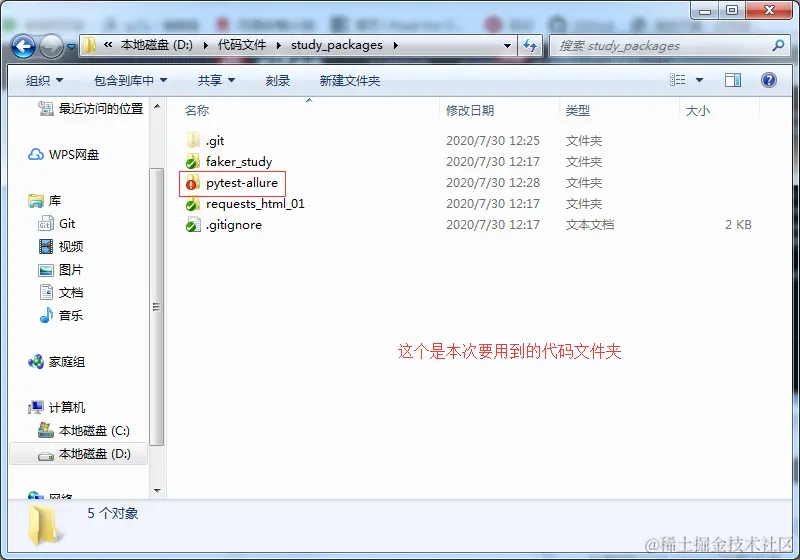Click the search magnifier icon
Viewport: 800px width, 560px height.
(x=778, y=45)
